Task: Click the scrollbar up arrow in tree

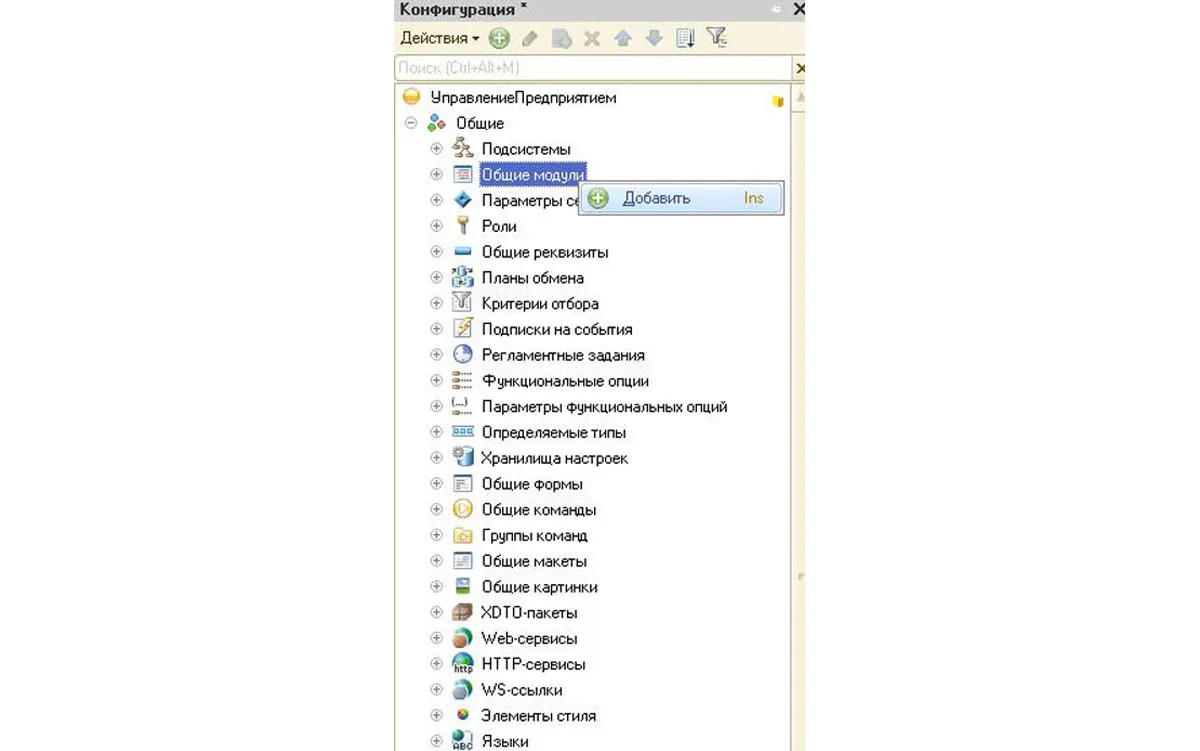Action: coord(799,97)
